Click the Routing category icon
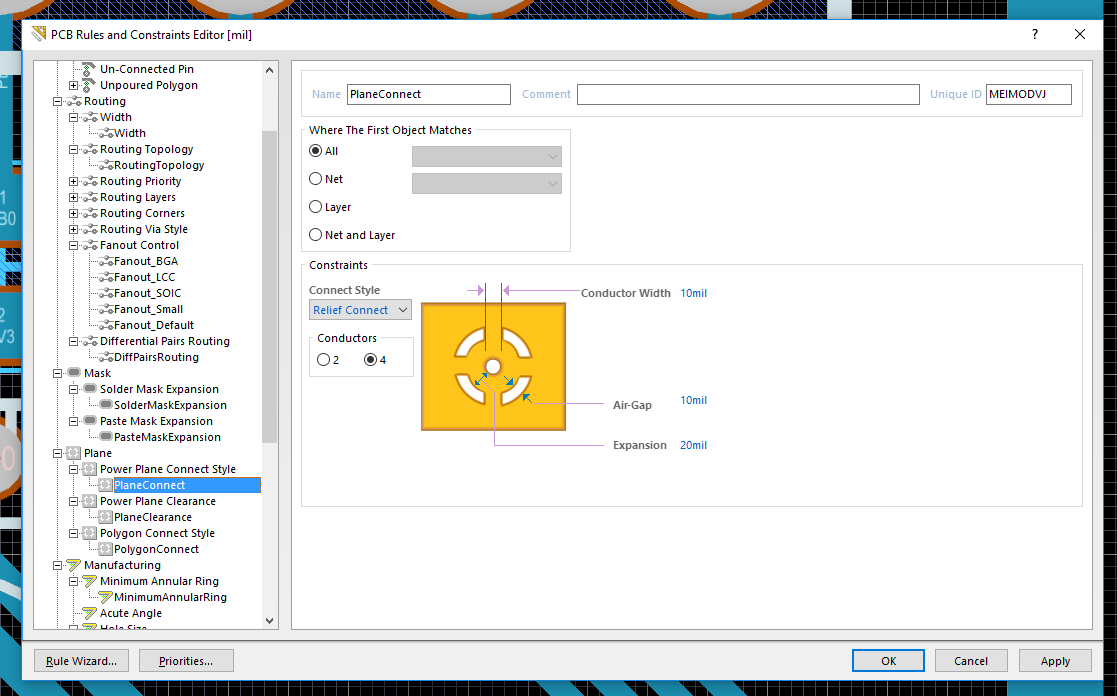The width and height of the screenshot is (1117, 696). [74, 101]
